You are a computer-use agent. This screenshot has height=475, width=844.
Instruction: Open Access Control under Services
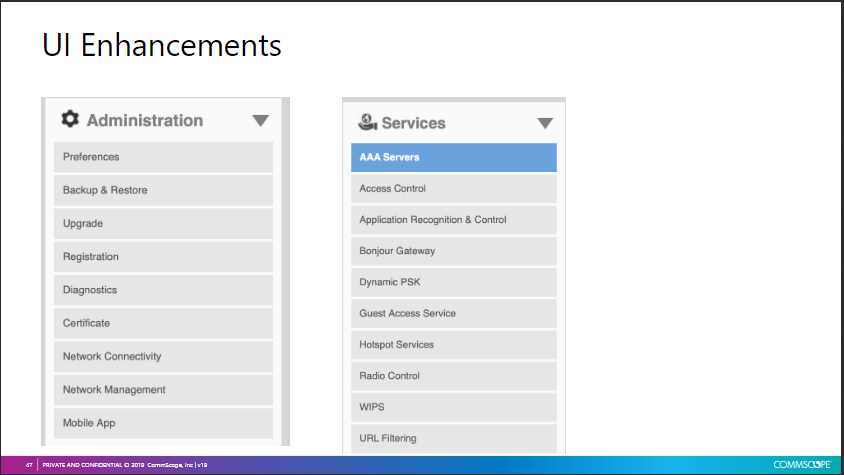[453, 189]
